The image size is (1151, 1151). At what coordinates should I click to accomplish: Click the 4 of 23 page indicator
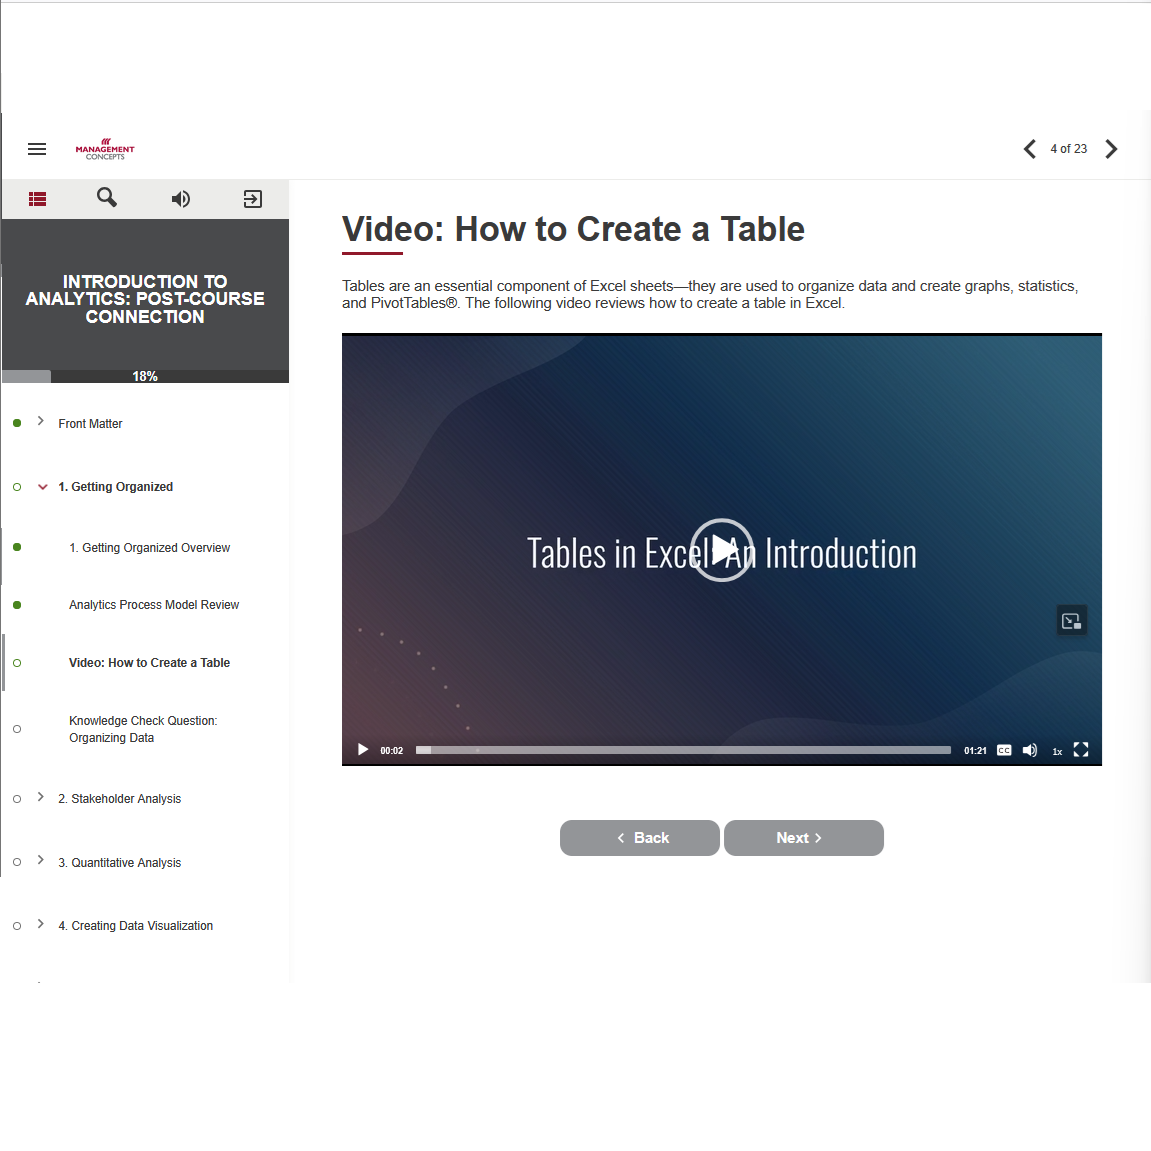pyautogui.click(x=1069, y=149)
